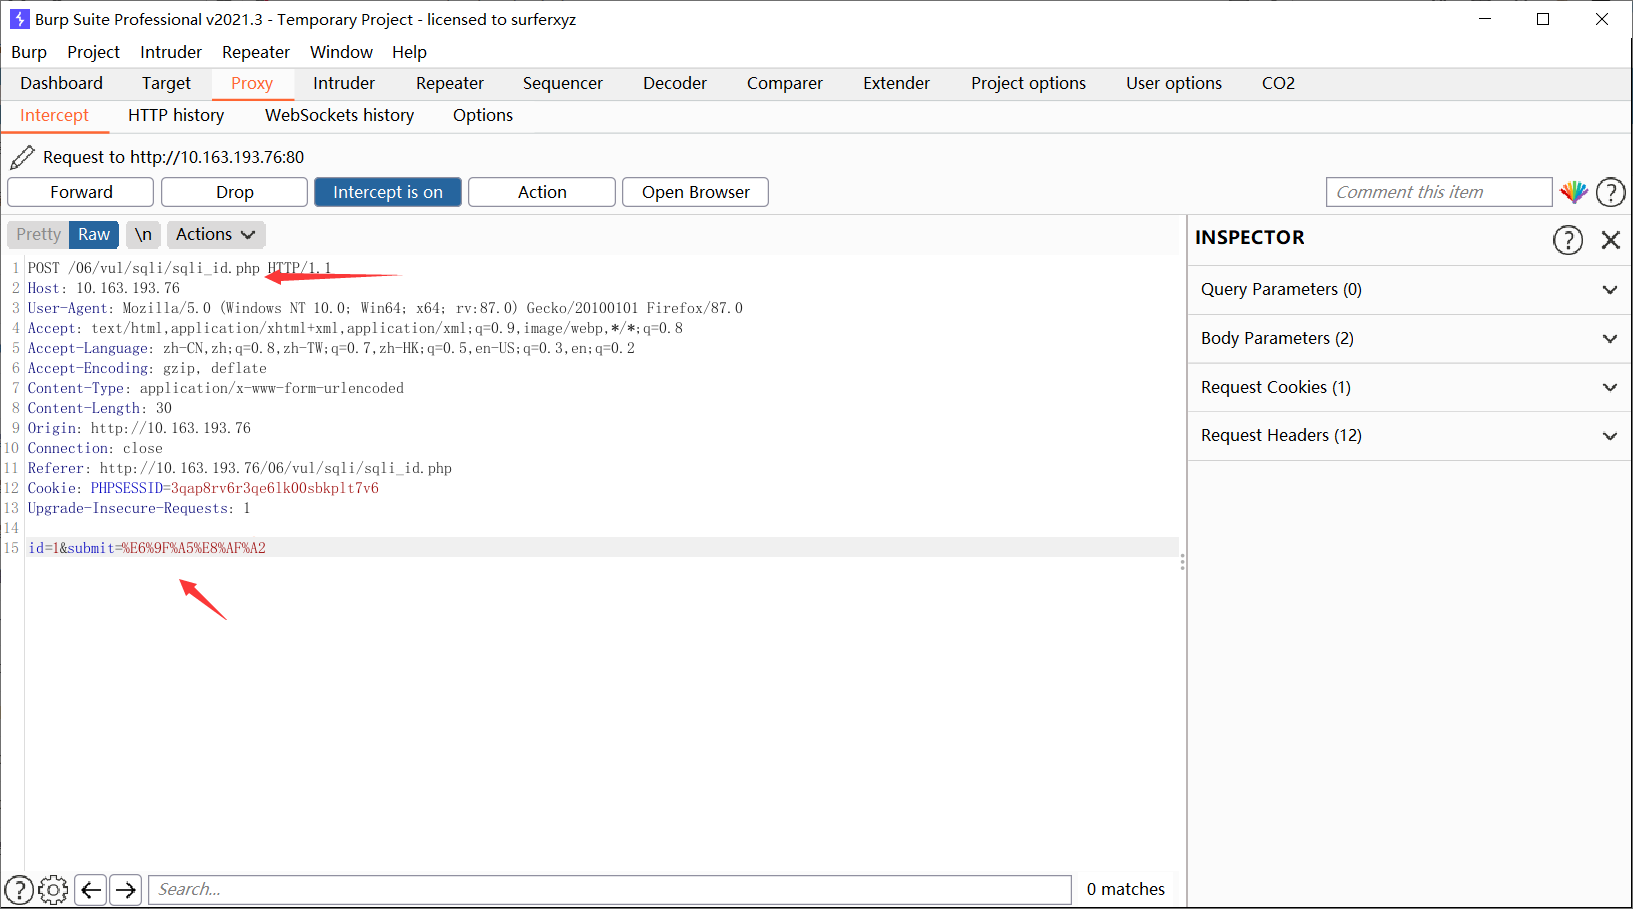Click the Action button

tap(542, 192)
